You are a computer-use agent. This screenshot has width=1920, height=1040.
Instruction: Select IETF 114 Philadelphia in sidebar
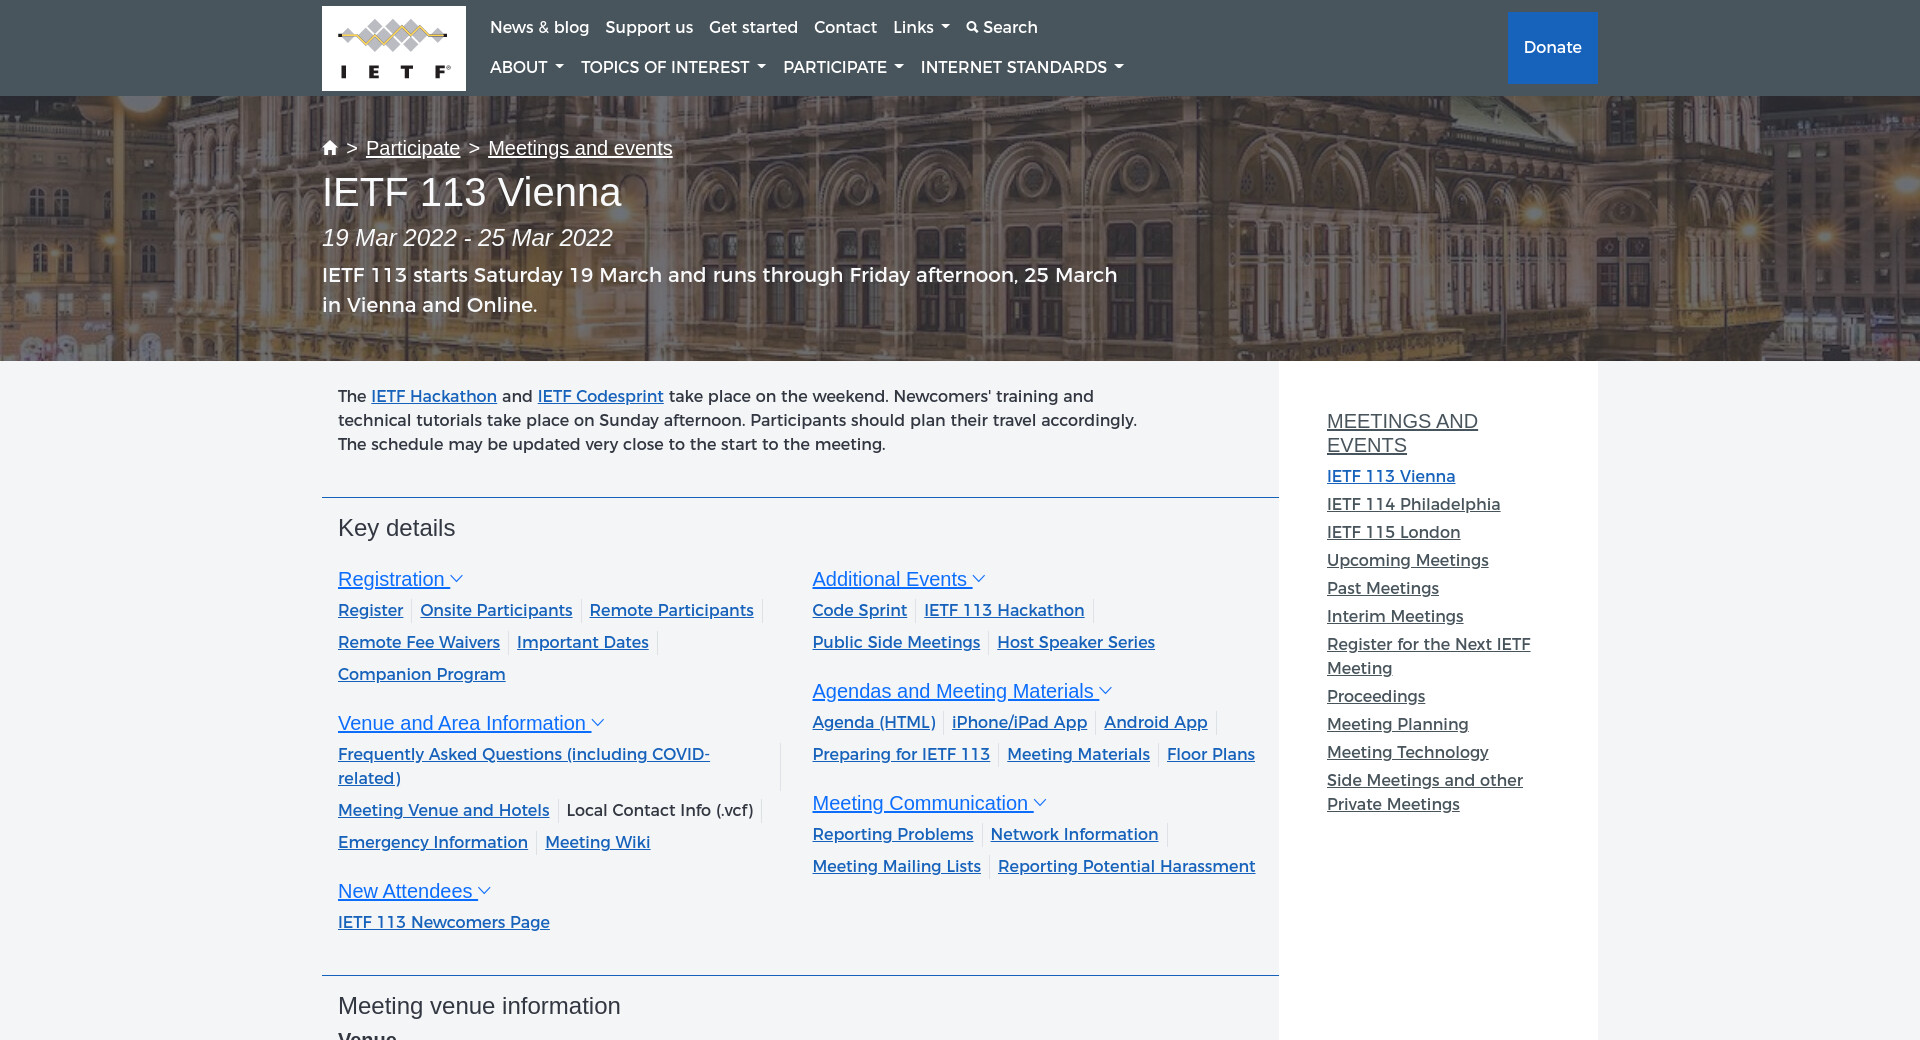click(1413, 504)
